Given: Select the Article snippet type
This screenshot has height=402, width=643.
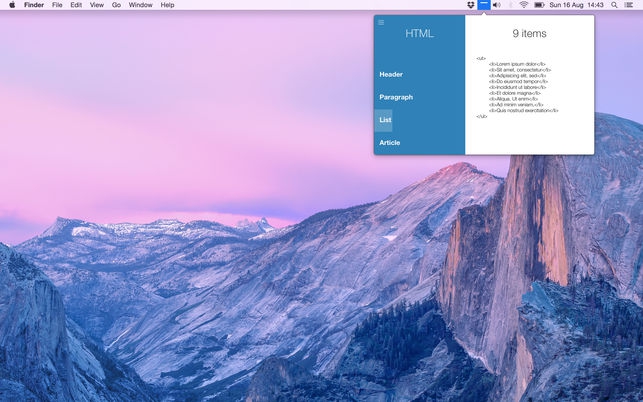Looking at the screenshot, I should click(390, 143).
